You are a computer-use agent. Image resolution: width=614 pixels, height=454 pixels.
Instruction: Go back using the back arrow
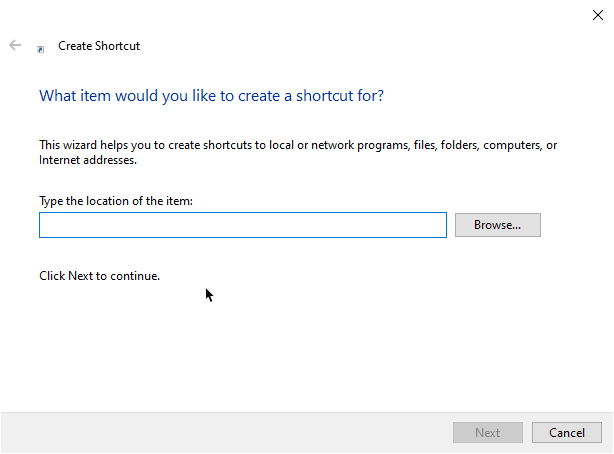click(x=15, y=46)
